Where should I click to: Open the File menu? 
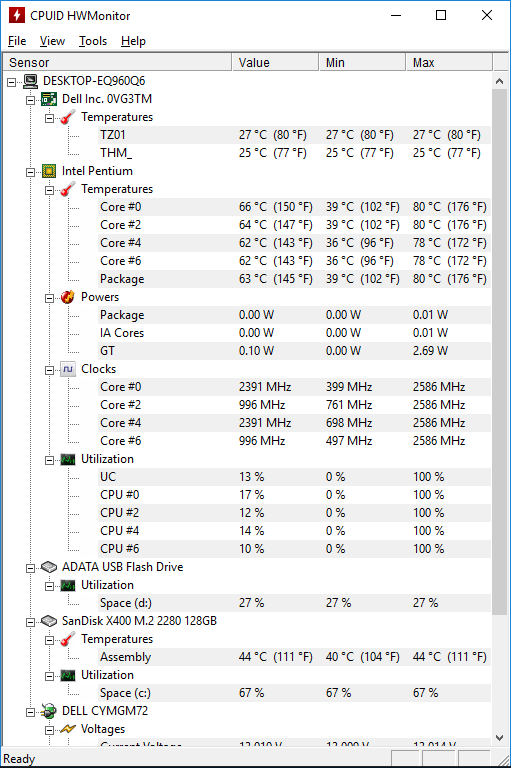point(17,41)
